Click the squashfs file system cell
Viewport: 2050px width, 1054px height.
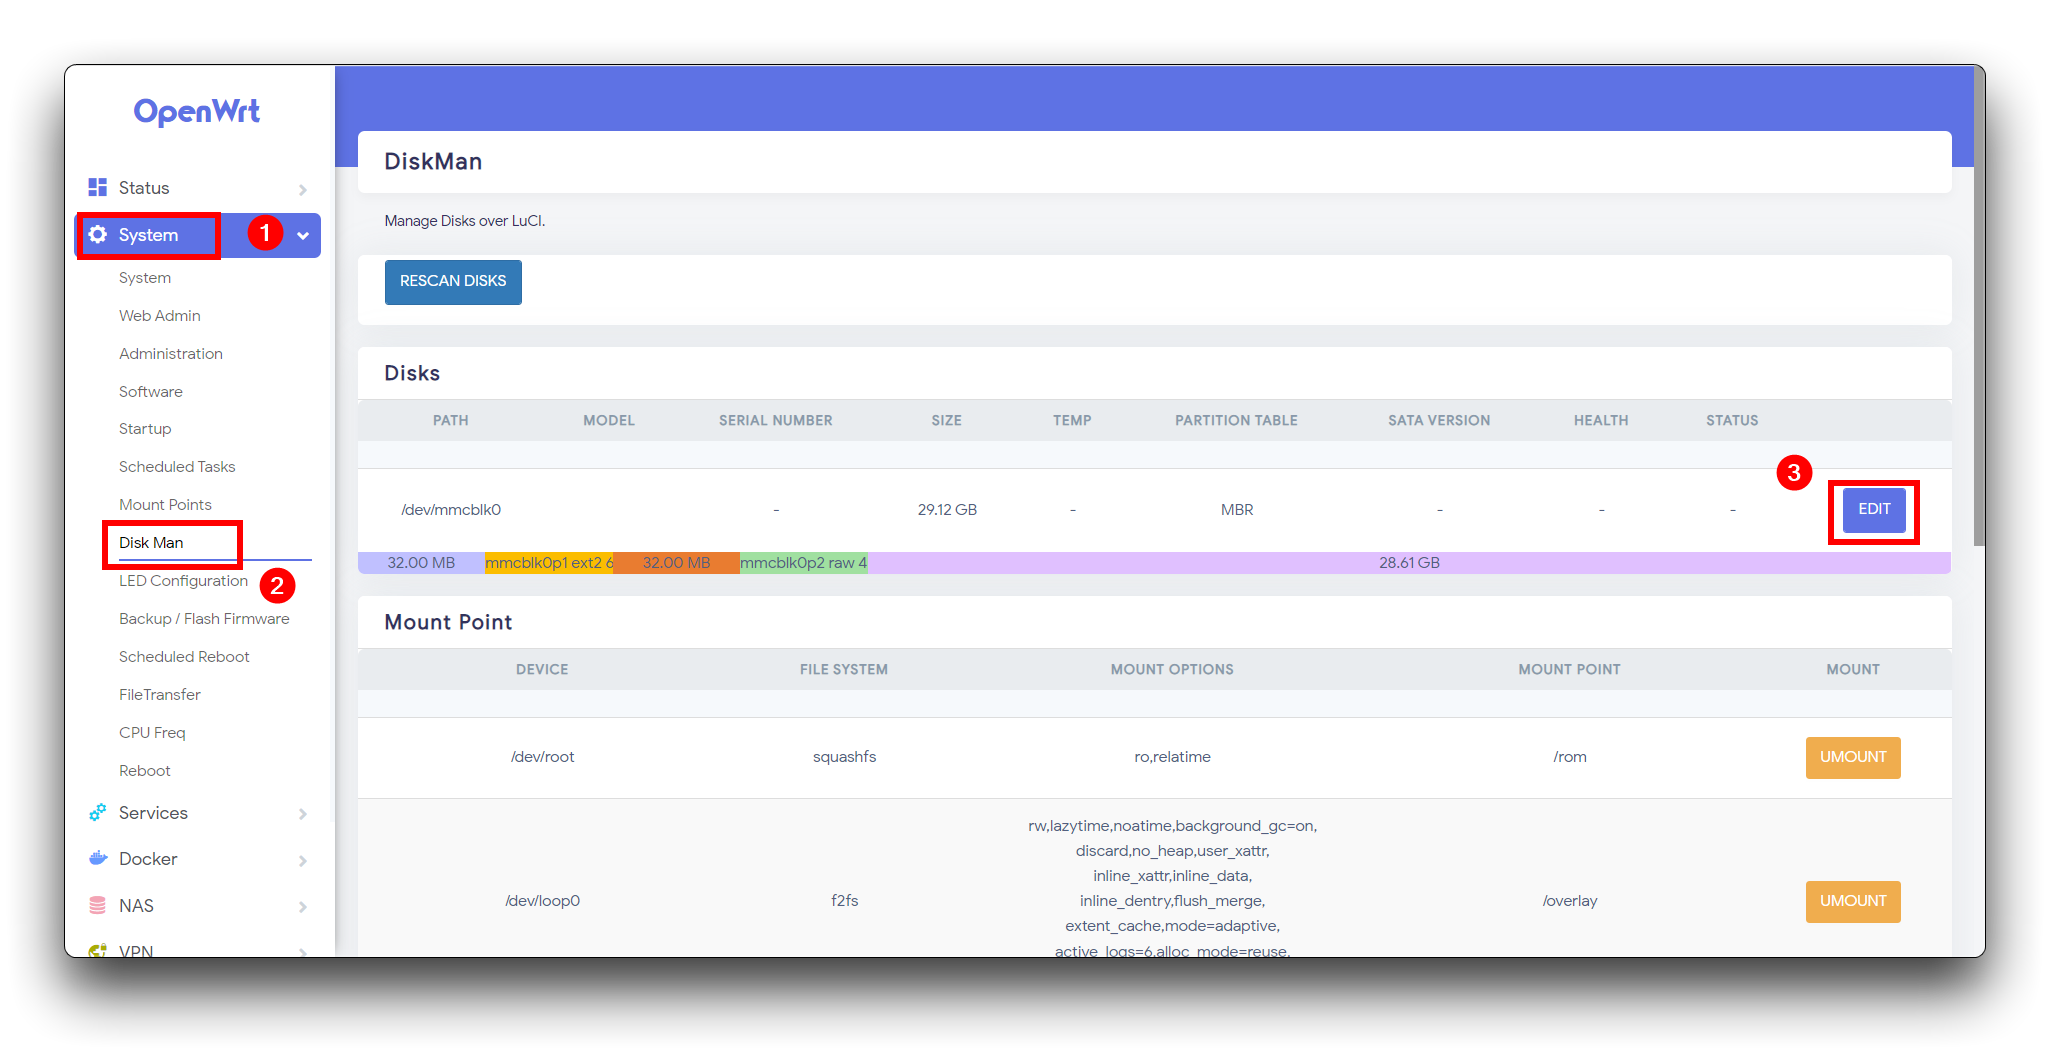(x=844, y=757)
